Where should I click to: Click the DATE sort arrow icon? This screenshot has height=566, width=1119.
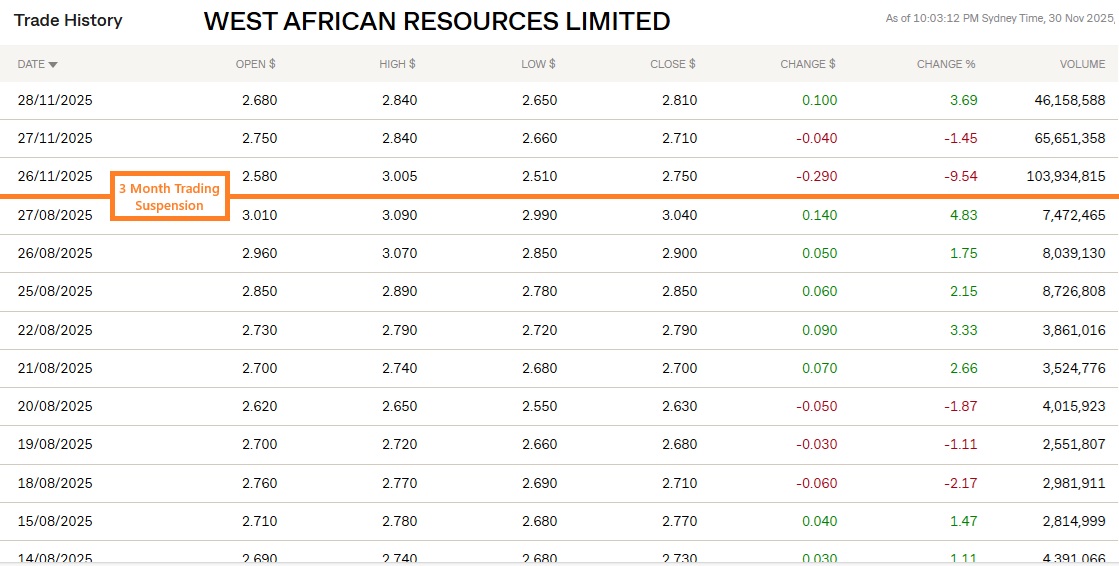(x=53, y=65)
